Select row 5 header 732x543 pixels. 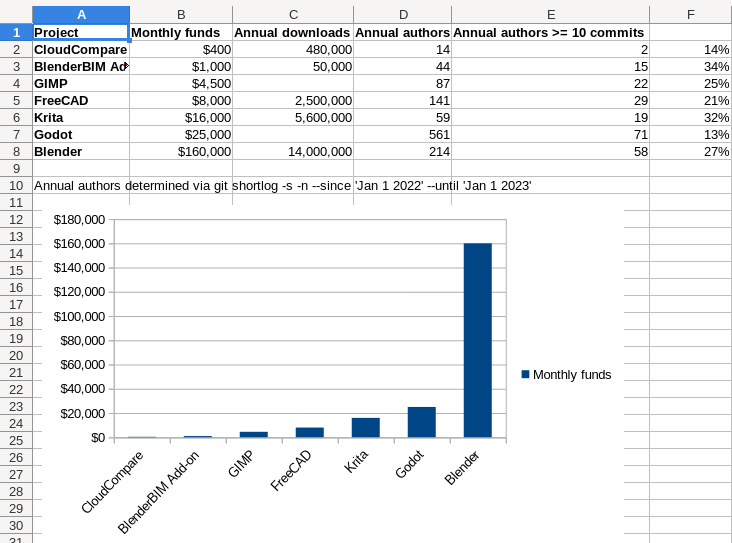coord(16,100)
